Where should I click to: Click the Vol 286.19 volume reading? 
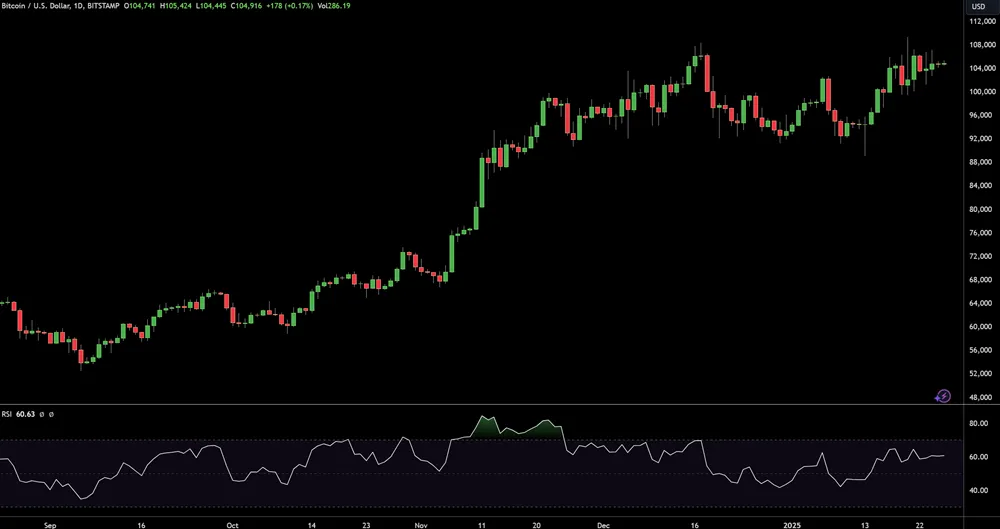click(334, 5)
